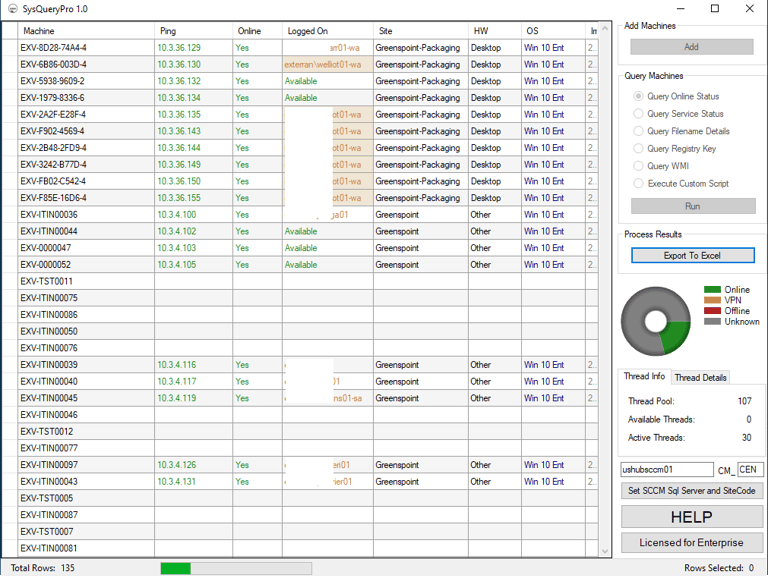Select machine EXV-TST0005
This screenshot has height=576, width=768.
(47, 498)
